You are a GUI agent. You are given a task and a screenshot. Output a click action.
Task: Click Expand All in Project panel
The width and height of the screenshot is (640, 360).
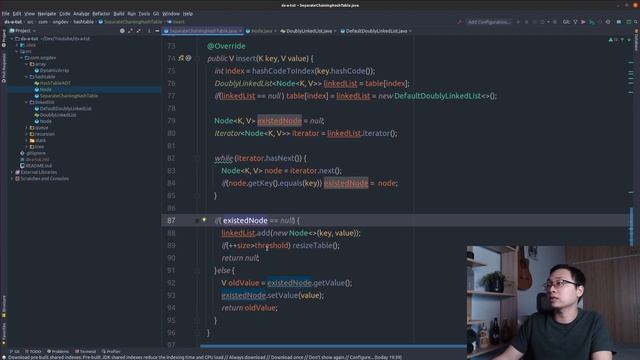tap(130, 31)
